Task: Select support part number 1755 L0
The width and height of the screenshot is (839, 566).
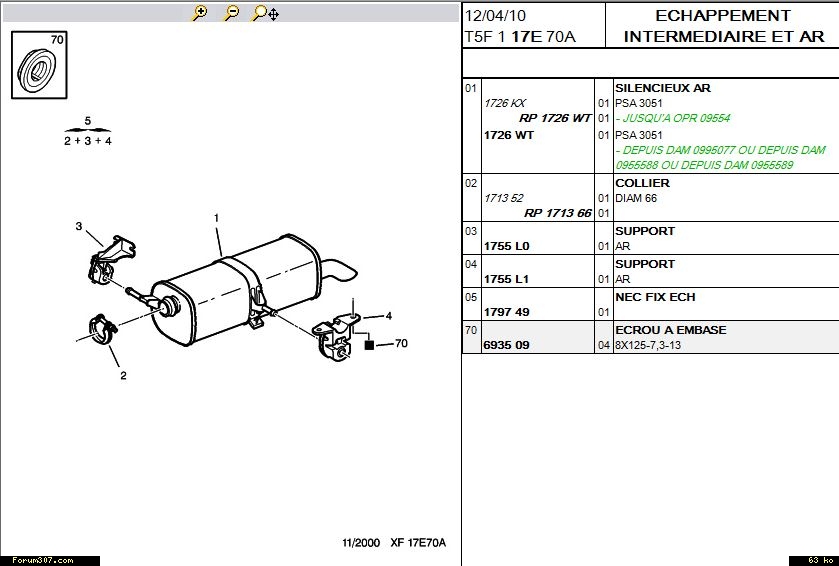Action: [506, 246]
